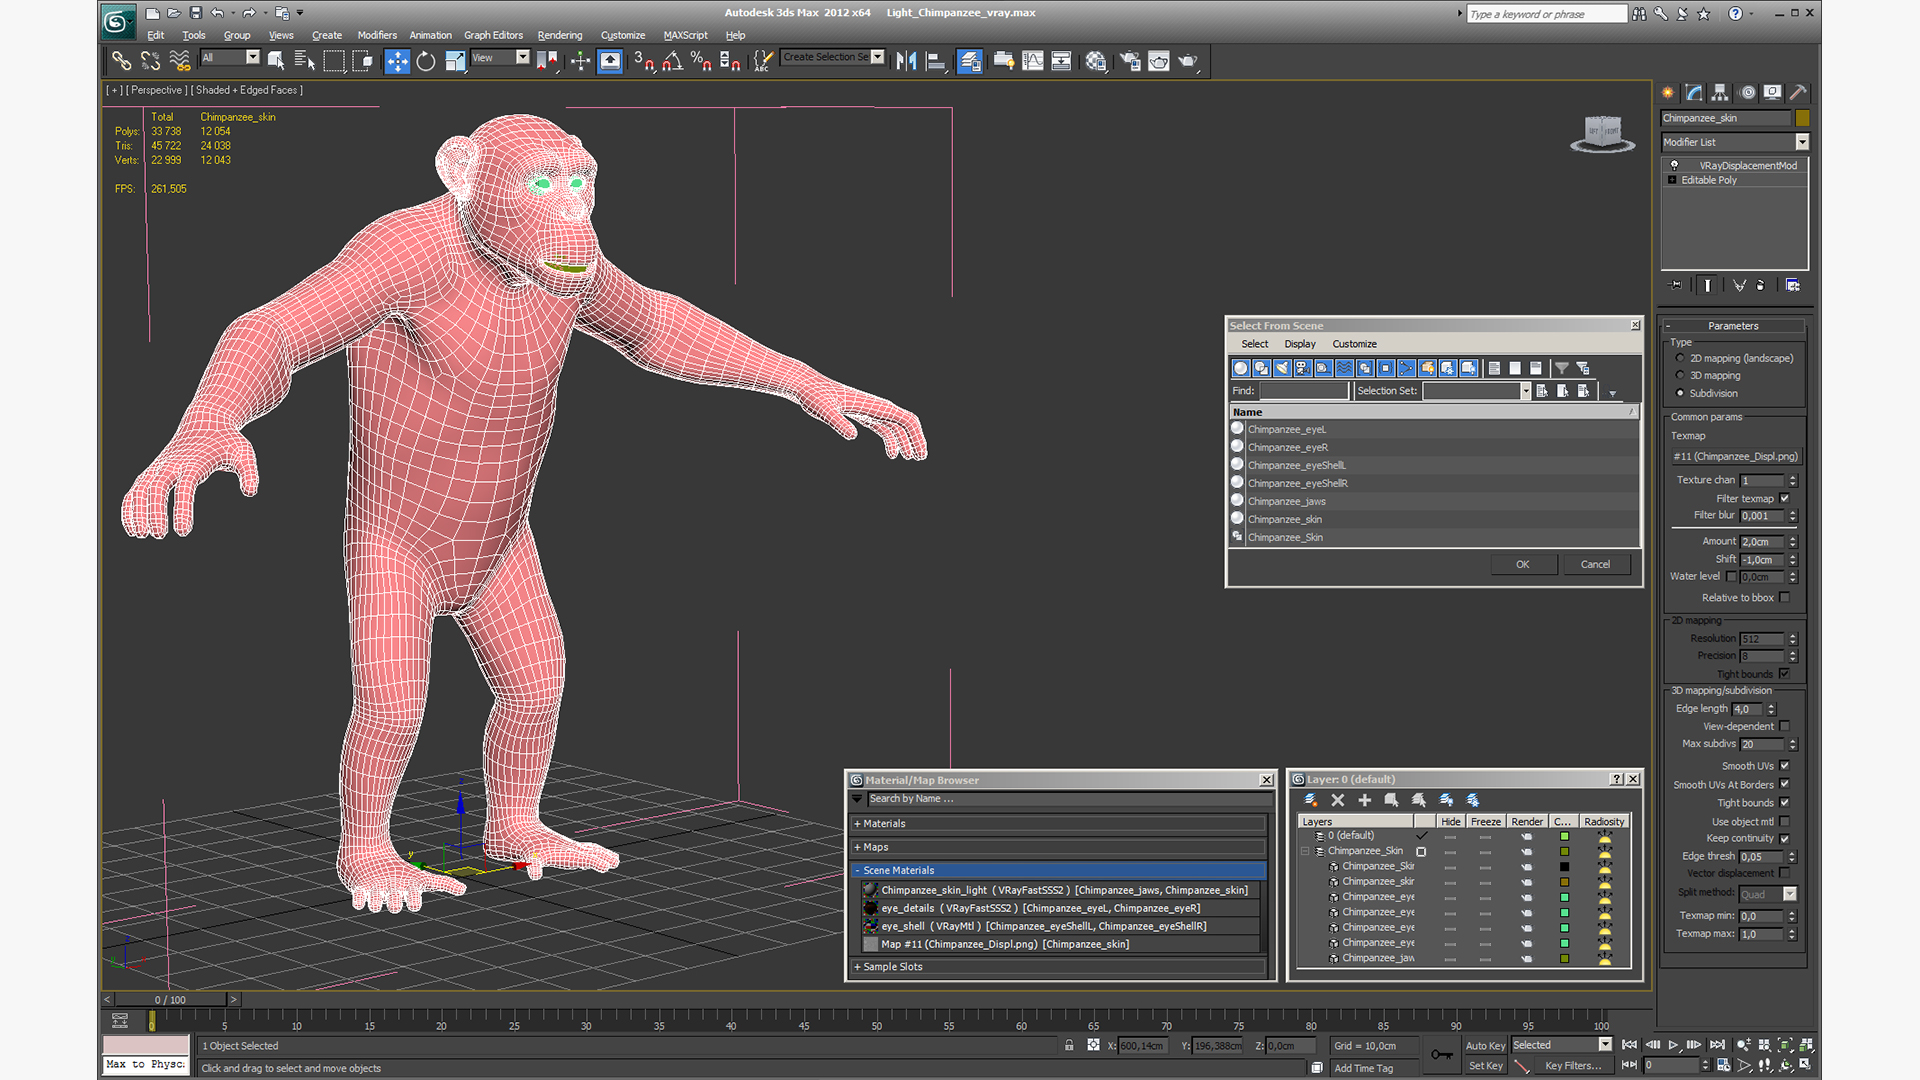This screenshot has width=1920, height=1080.
Task: Switch to the Hierarchy command panel tab
Action: click(x=1720, y=92)
